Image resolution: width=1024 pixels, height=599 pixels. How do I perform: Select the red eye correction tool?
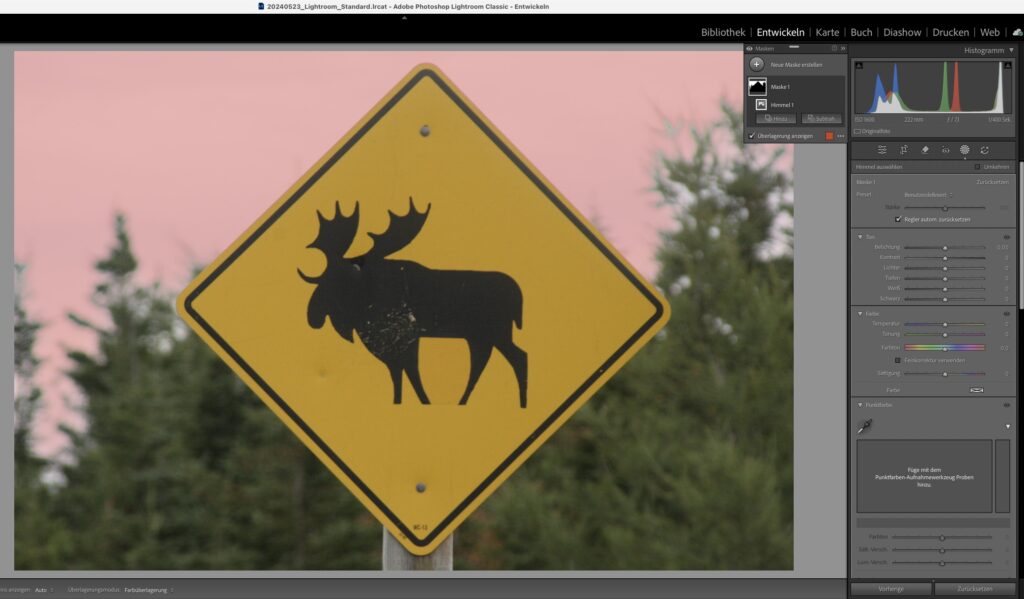pyautogui.click(x=945, y=150)
